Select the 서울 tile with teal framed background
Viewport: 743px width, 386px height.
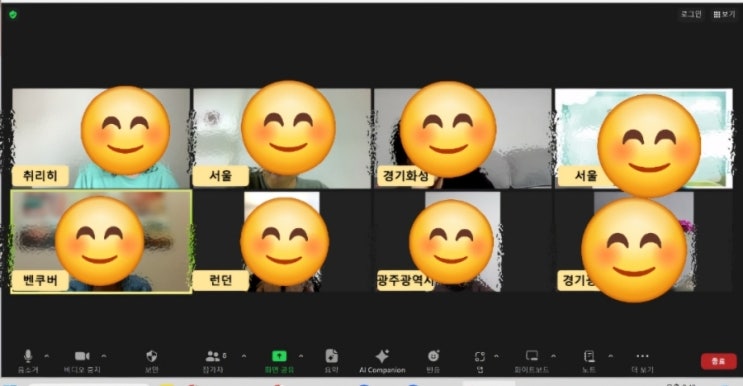click(643, 138)
